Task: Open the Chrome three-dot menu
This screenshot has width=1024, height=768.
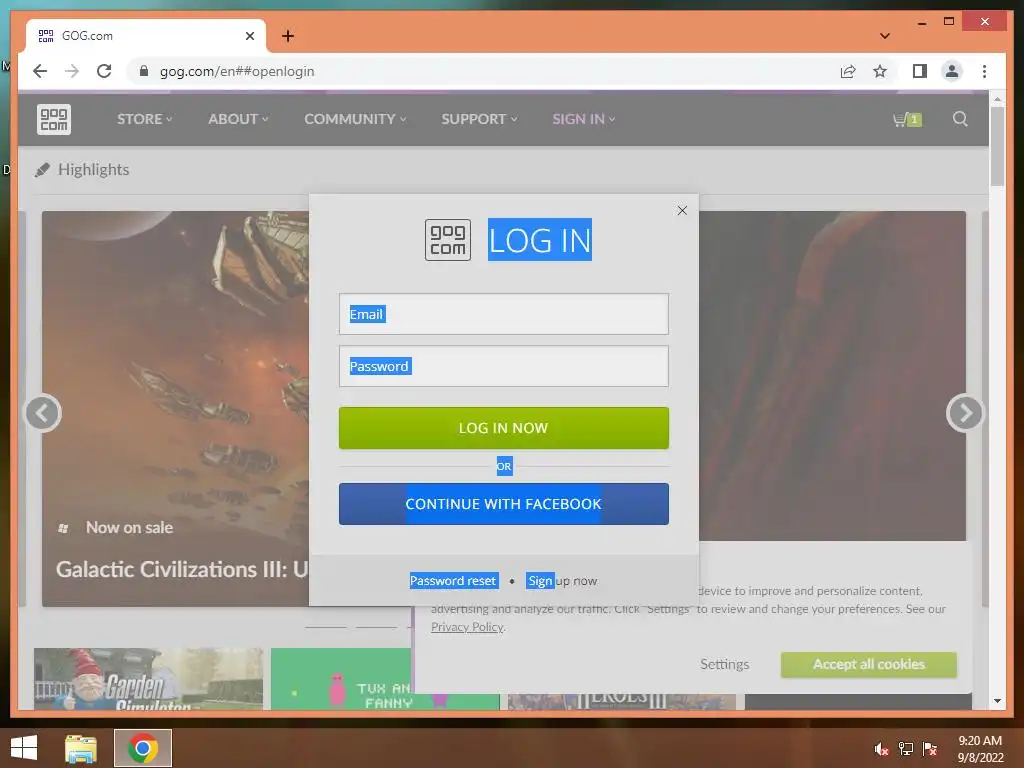Action: [984, 71]
